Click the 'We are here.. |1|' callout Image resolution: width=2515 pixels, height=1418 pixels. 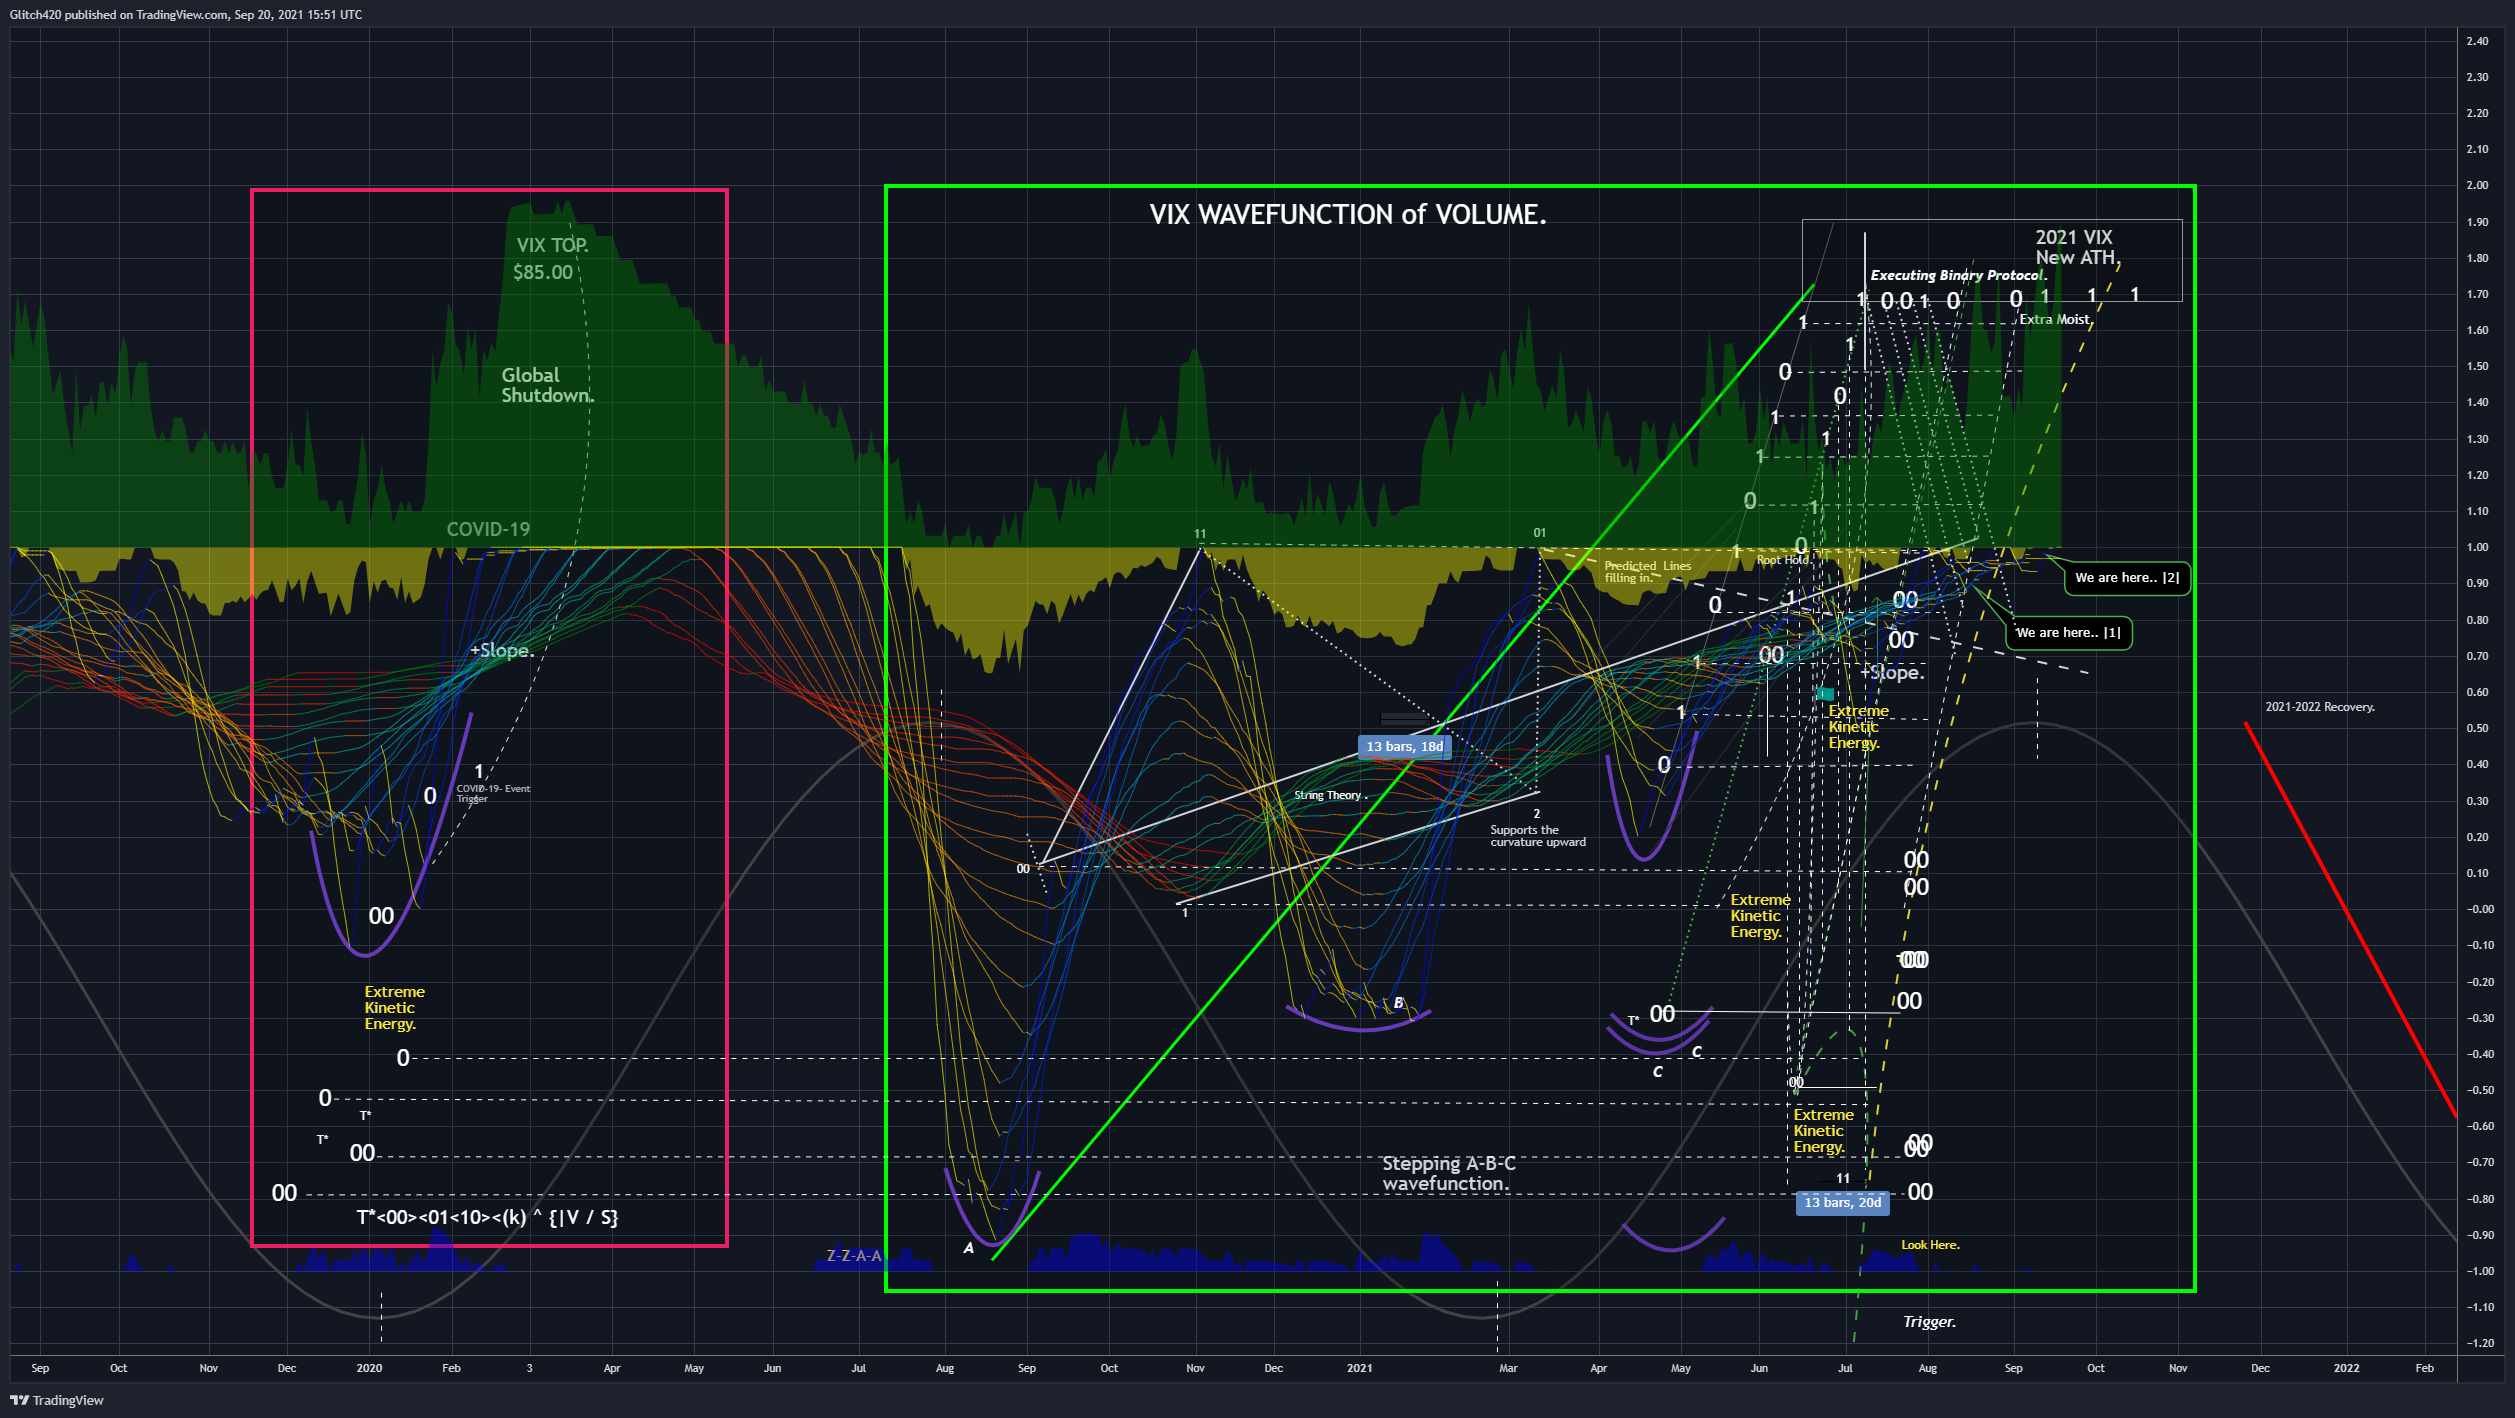(x=2068, y=633)
